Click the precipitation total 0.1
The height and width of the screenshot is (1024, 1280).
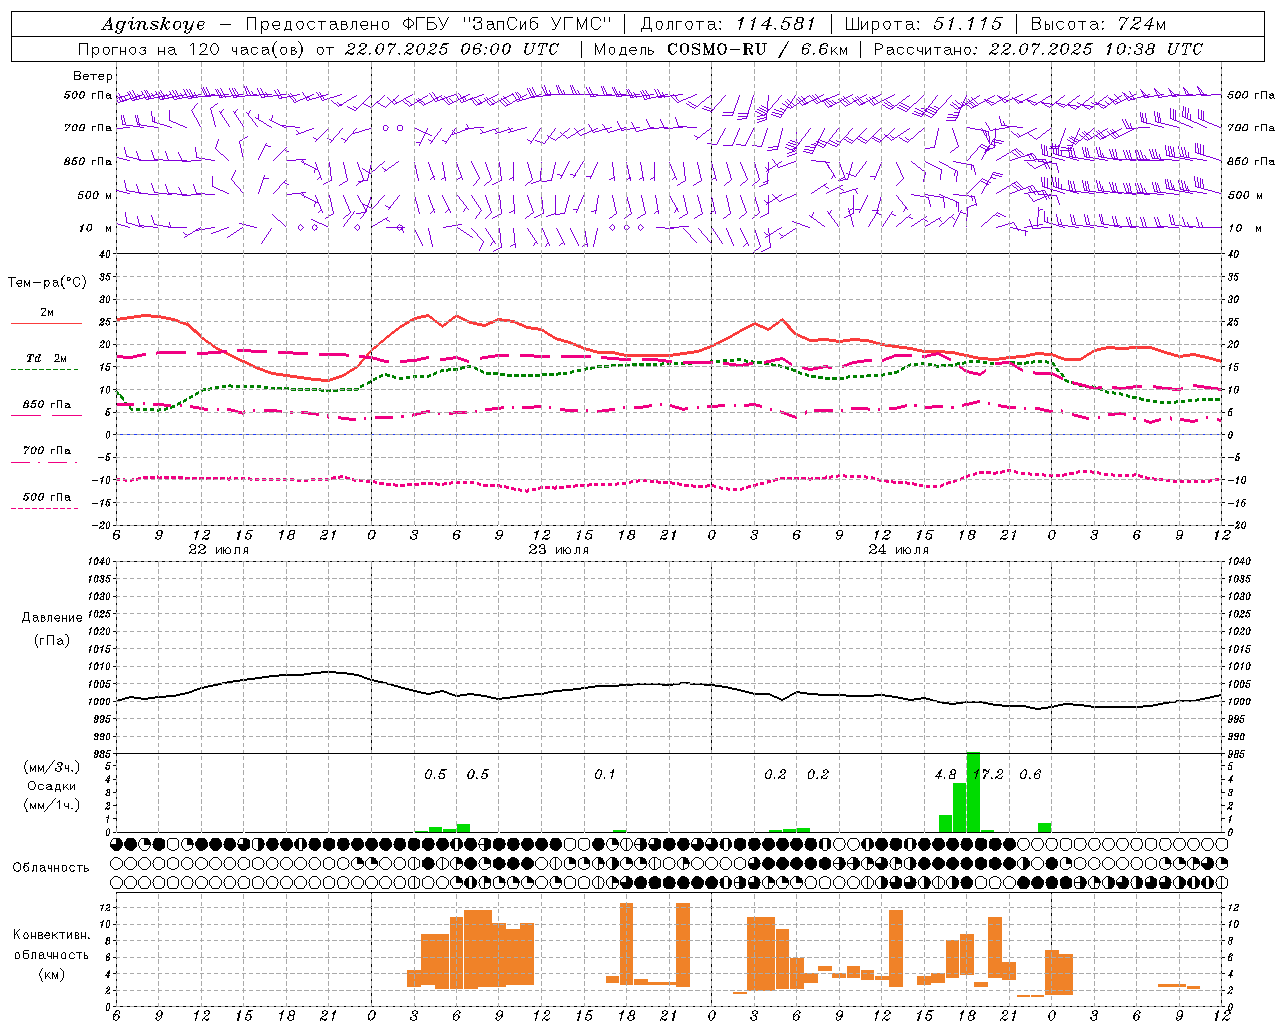(605, 775)
